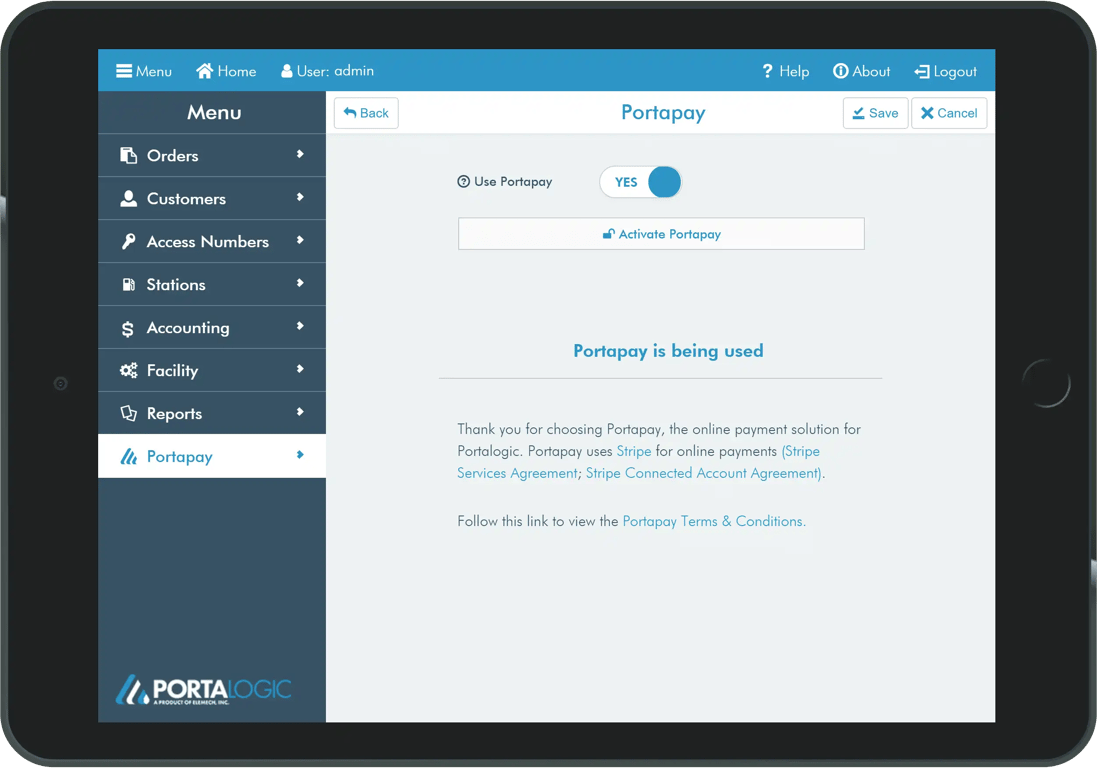The height and width of the screenshot is (768, 1097).
Task: Log out using Logout button
Action: 945,71
